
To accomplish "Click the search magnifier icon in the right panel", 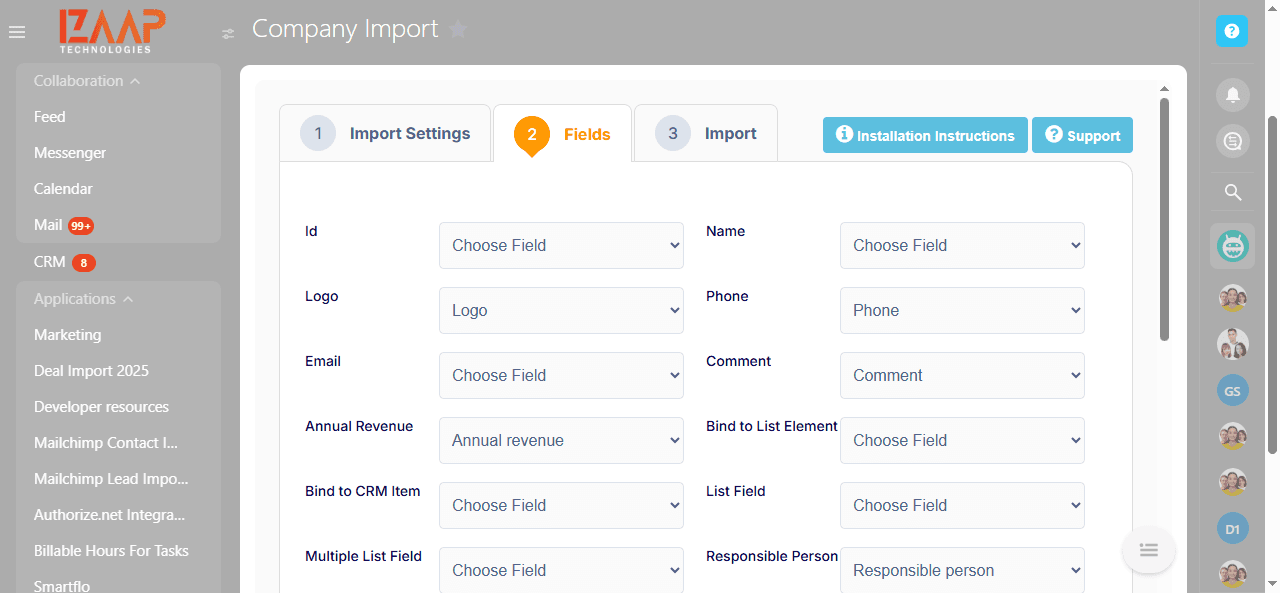I will tap(1232, 192).
